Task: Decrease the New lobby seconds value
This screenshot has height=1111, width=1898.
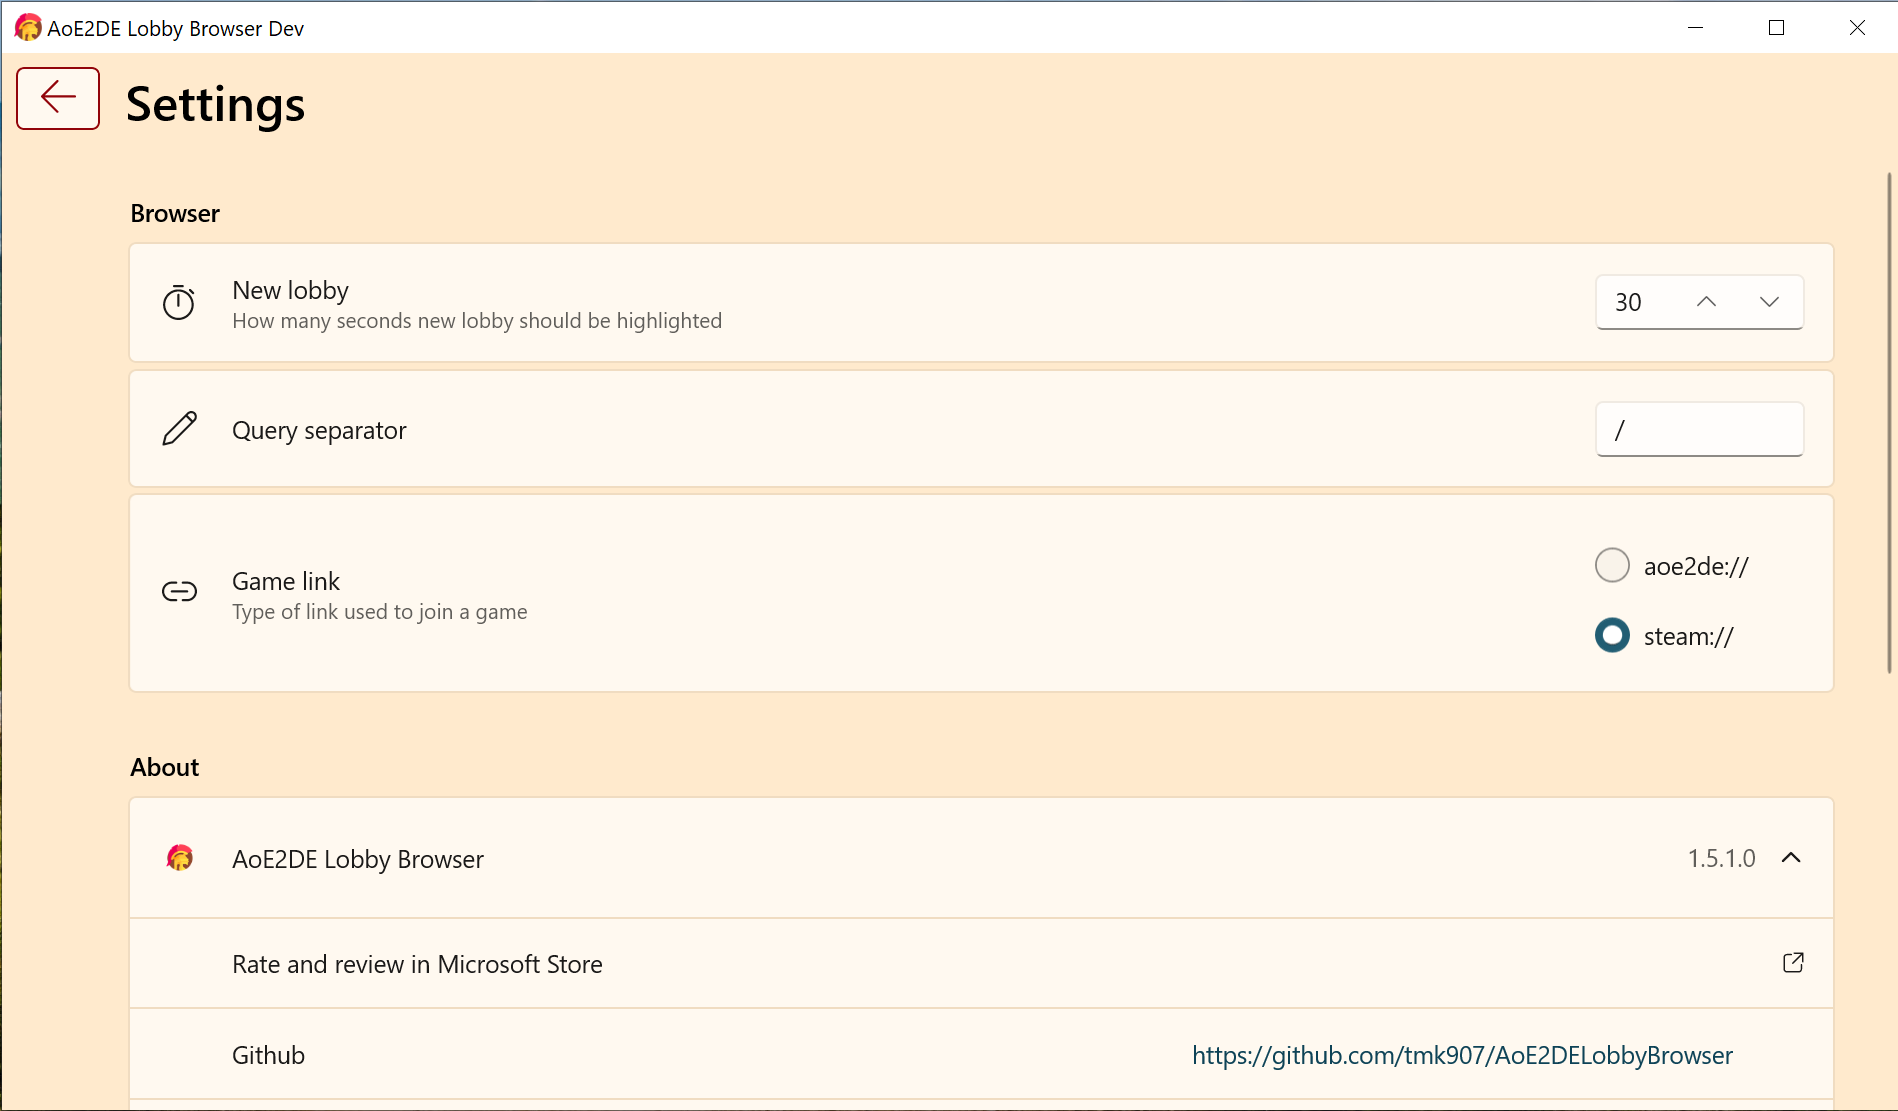Action: (x=1769, y=302)
